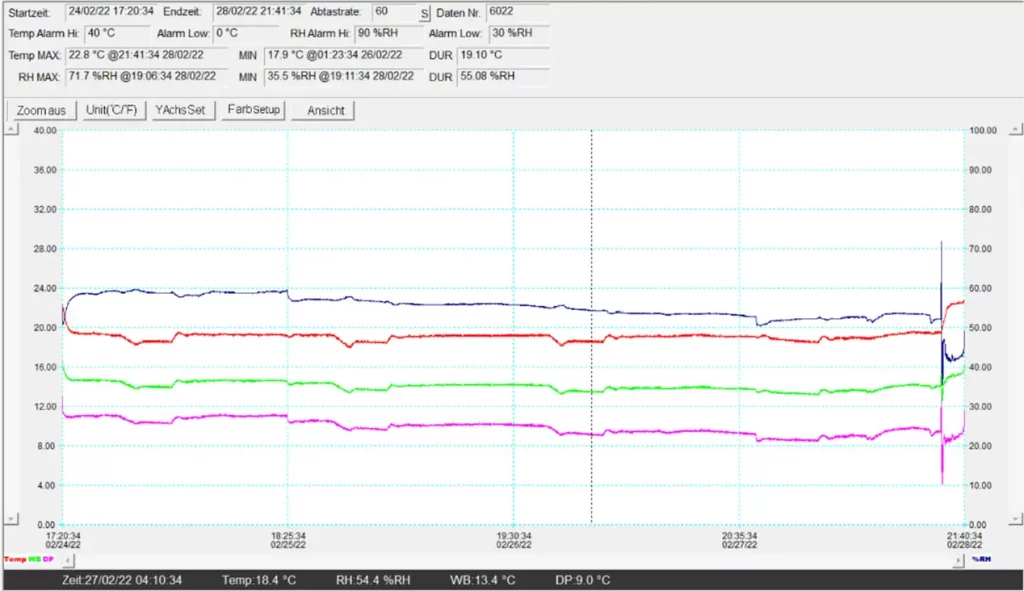Click the blue %RH legend label
This screenshot has width=1024, height=591.
click(981, 559)
